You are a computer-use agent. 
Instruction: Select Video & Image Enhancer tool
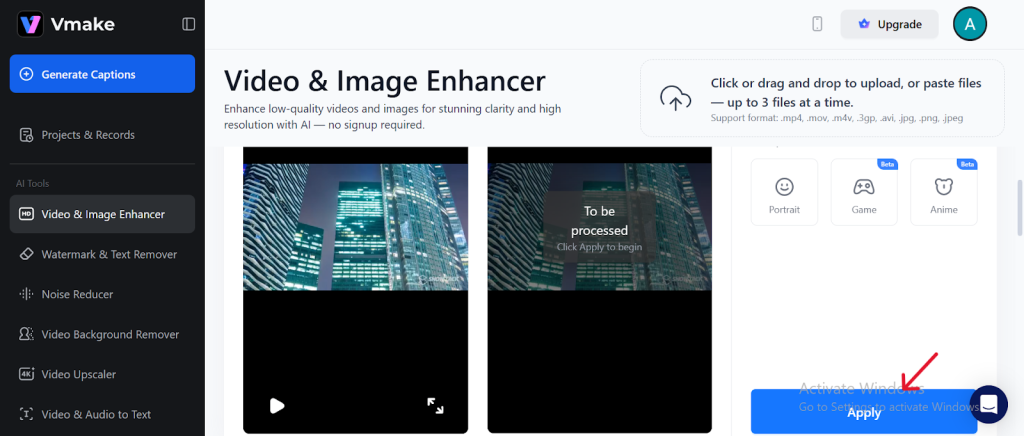[102, 214]
